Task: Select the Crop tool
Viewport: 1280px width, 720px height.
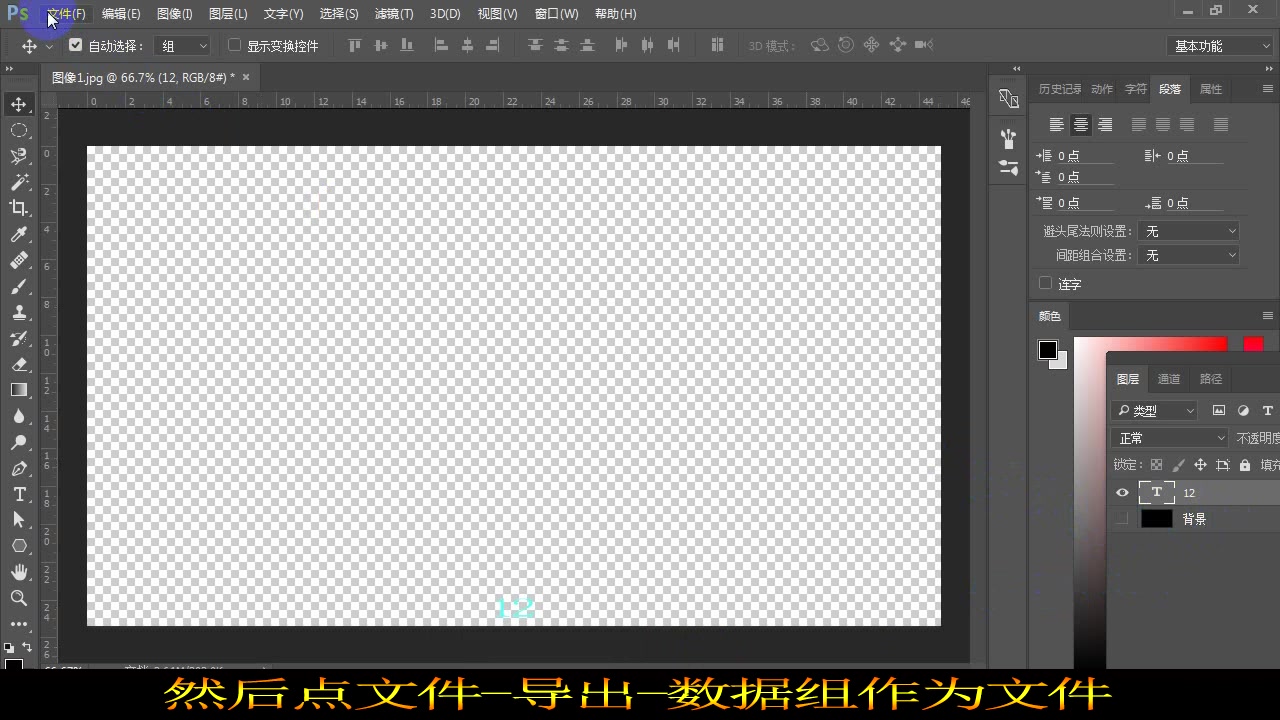Action: [x=20, y=208]
